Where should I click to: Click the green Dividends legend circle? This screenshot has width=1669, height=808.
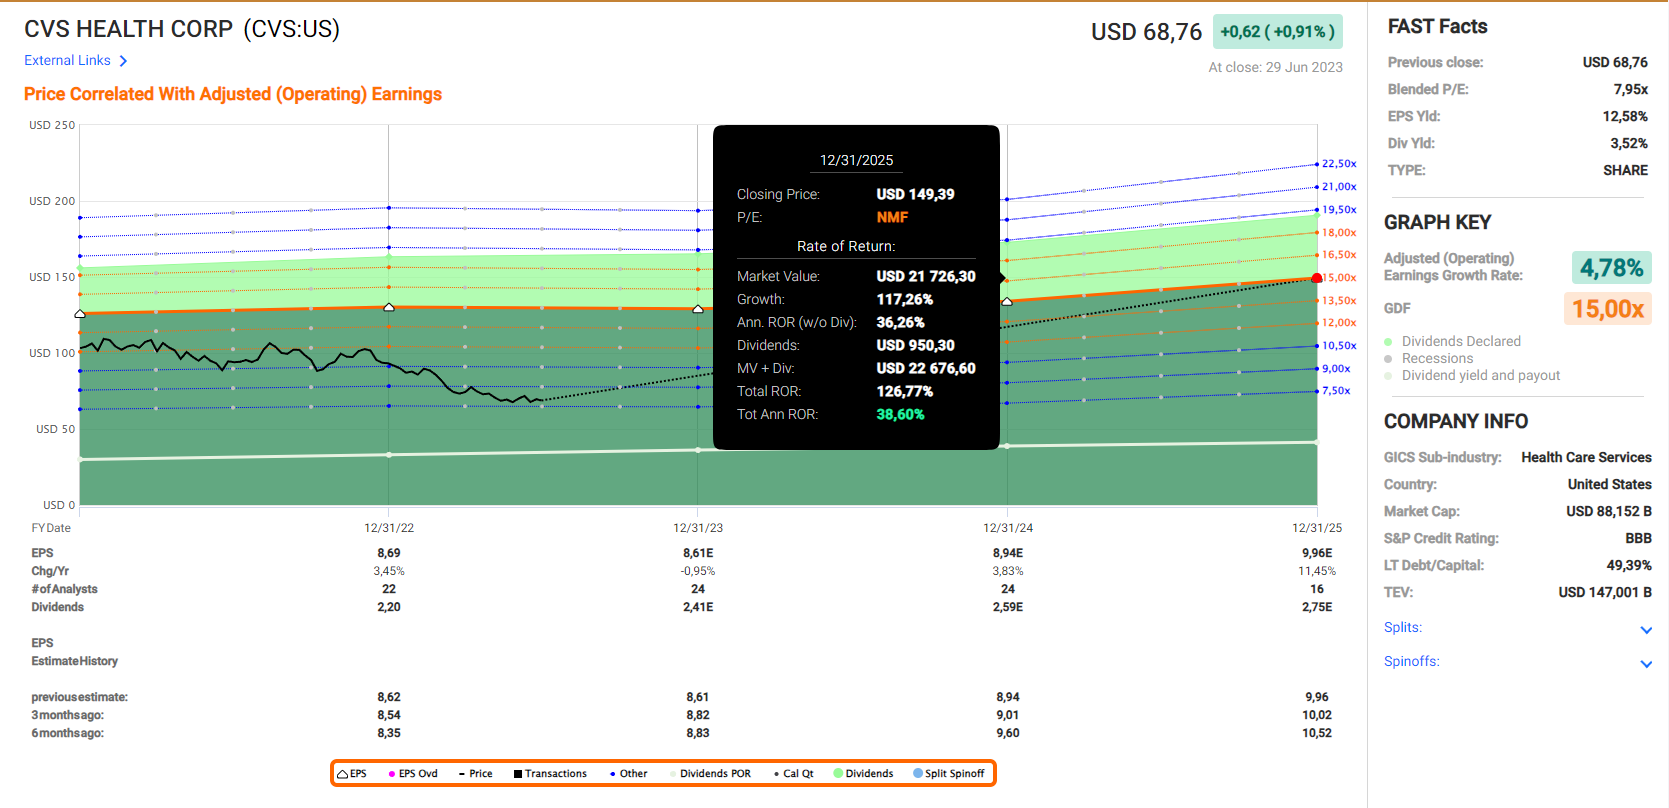[839, 774]
